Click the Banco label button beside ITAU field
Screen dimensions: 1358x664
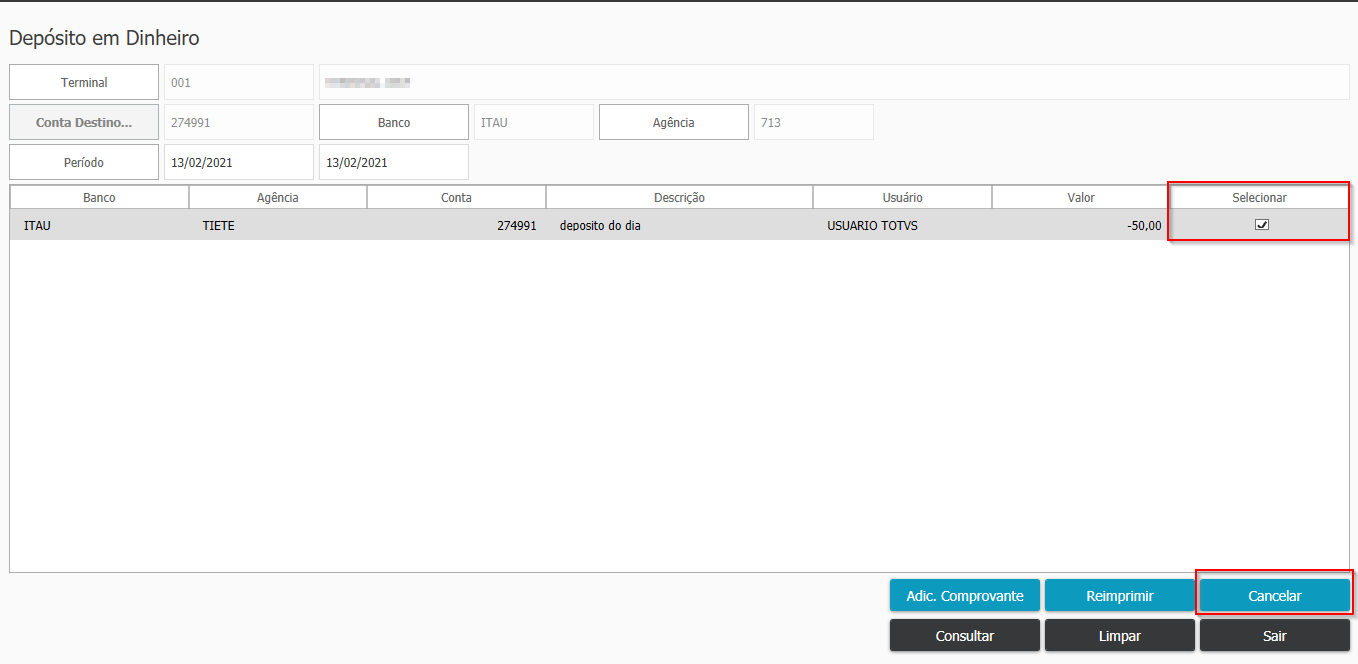pos(394,122)
